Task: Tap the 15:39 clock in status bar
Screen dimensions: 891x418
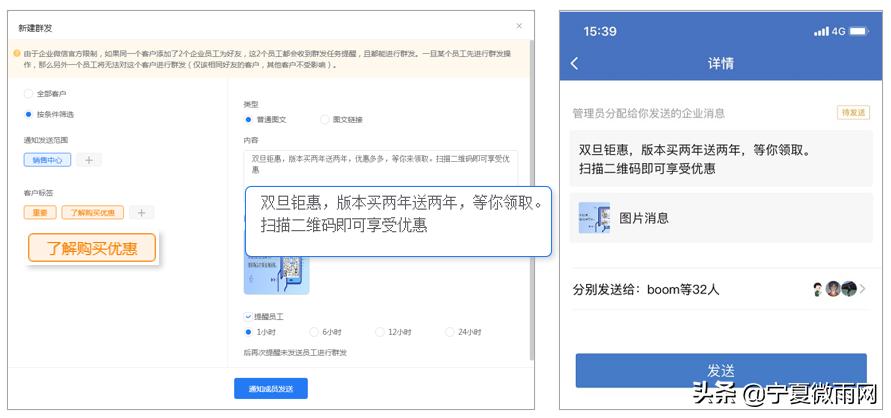Action: [599, 31]
